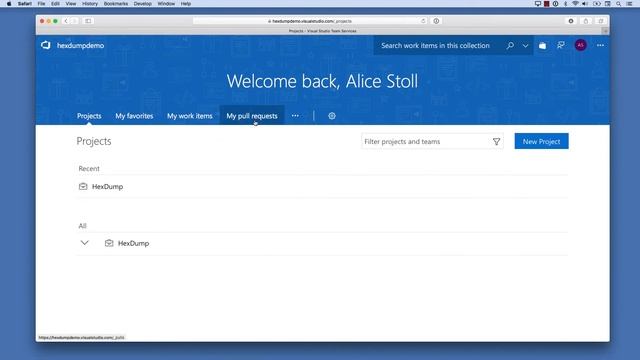This screenshot has width=640, height=360.
Task: Expand the search type dropdown chevron
Action: coord(525,46)
